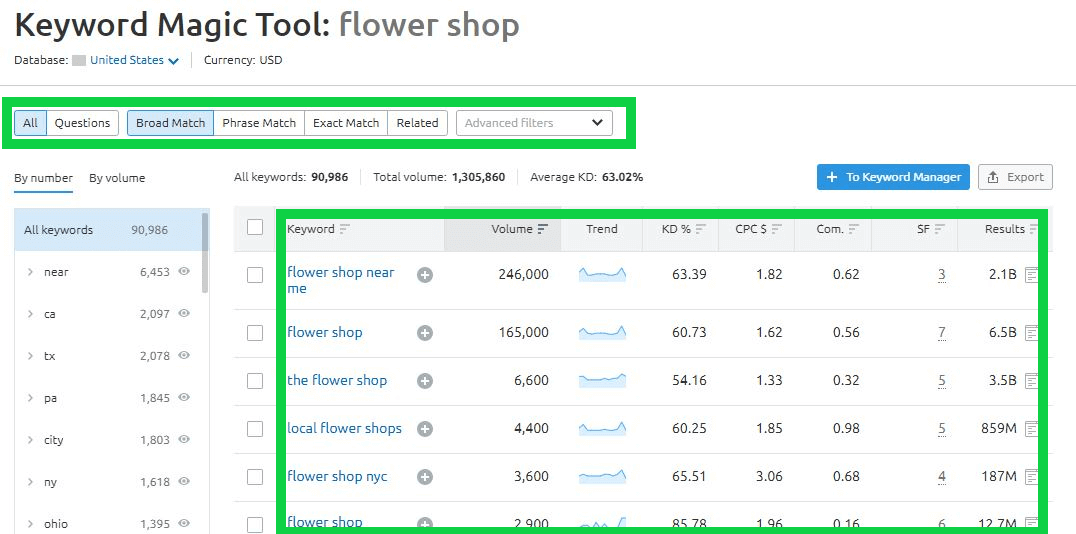Screen dimensions: 1076x534
Task: Open SF count 3 for 'flower shop near me'
Action: [x=942, y=275]
